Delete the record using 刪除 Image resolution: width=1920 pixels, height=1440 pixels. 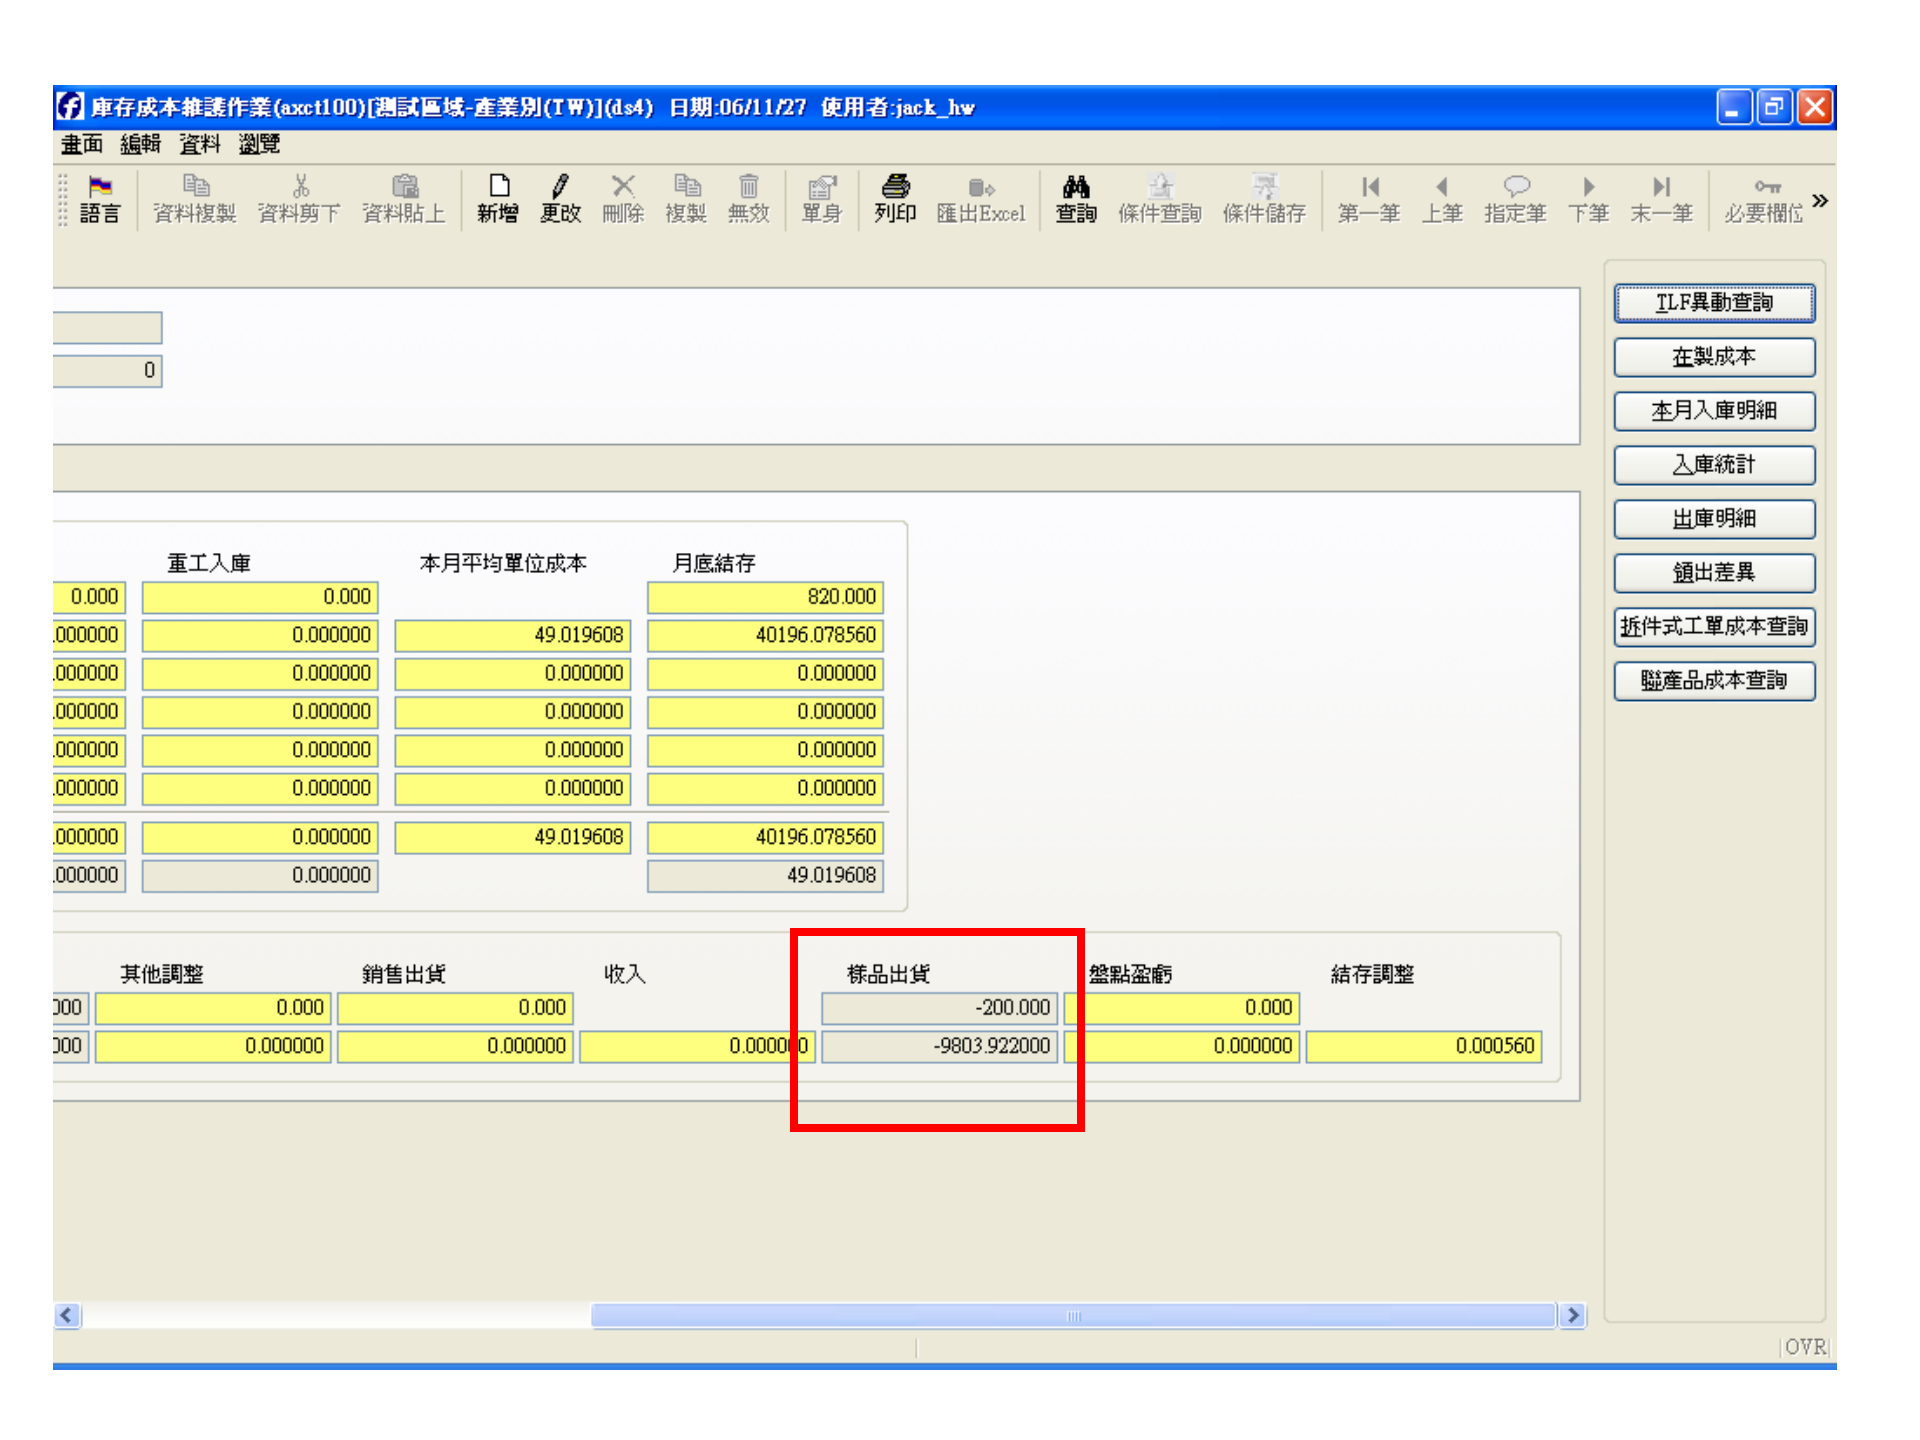click(623, 198)
